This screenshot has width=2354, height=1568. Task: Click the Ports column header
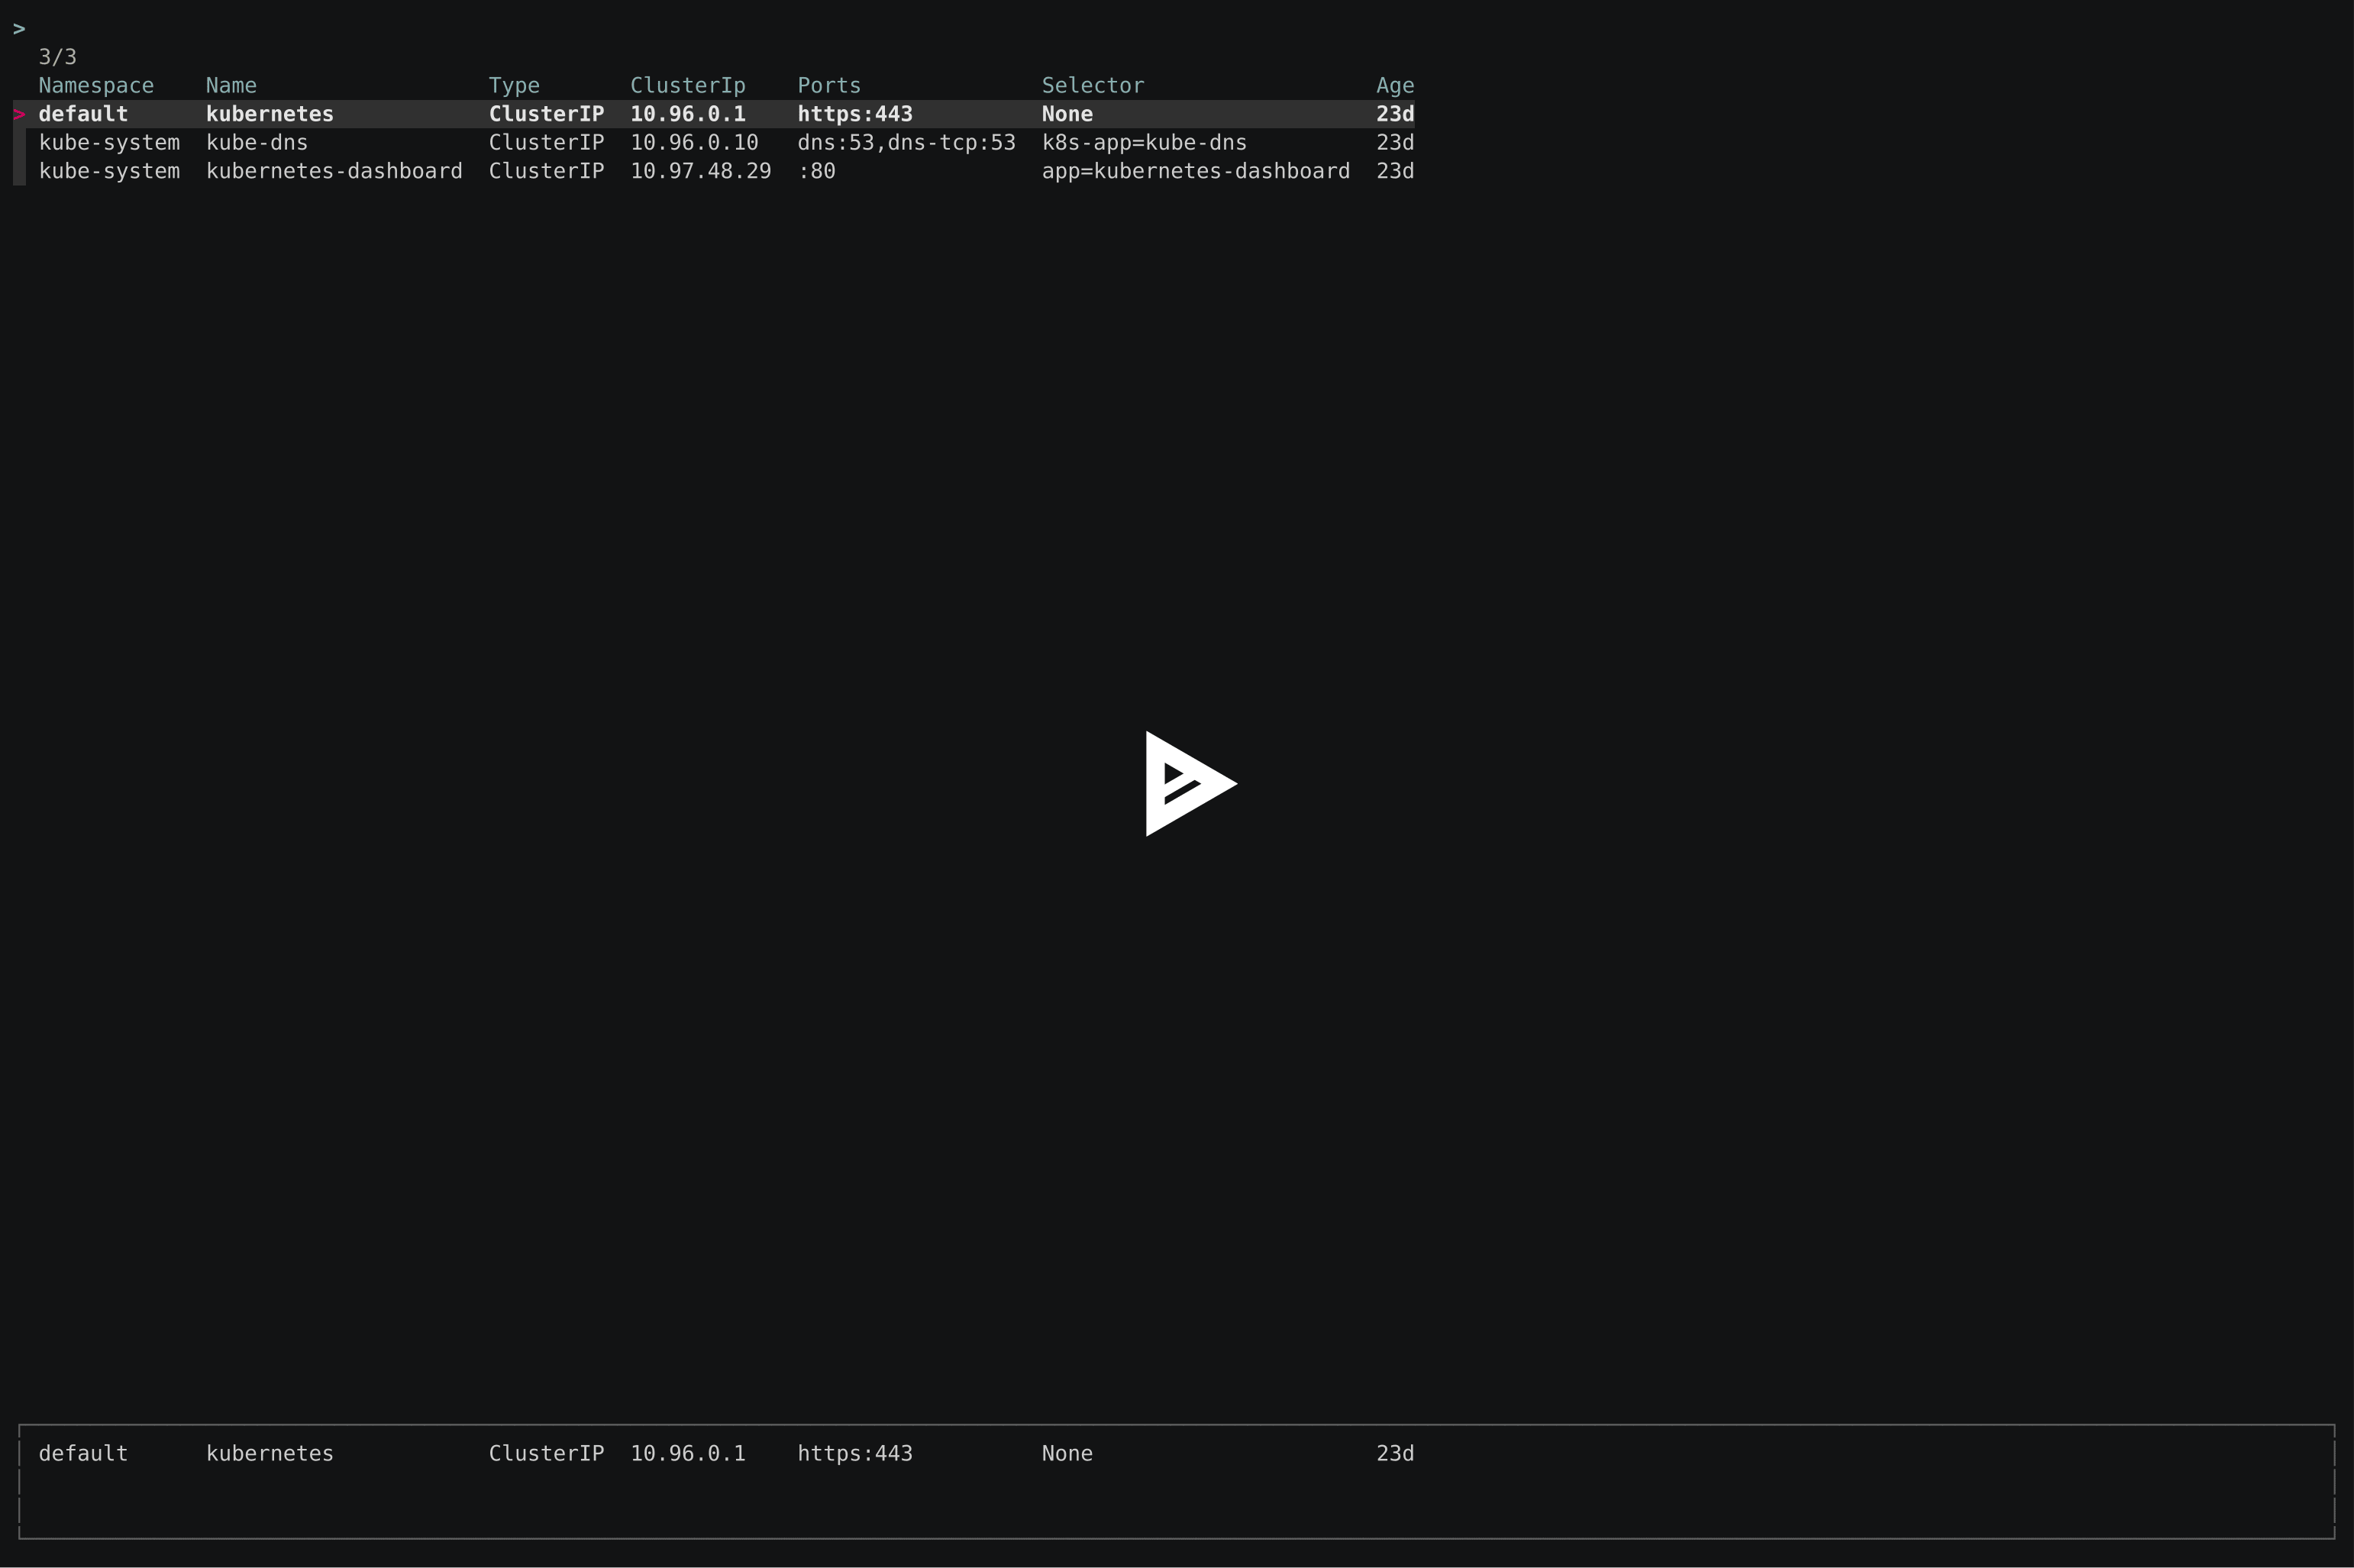829,86
